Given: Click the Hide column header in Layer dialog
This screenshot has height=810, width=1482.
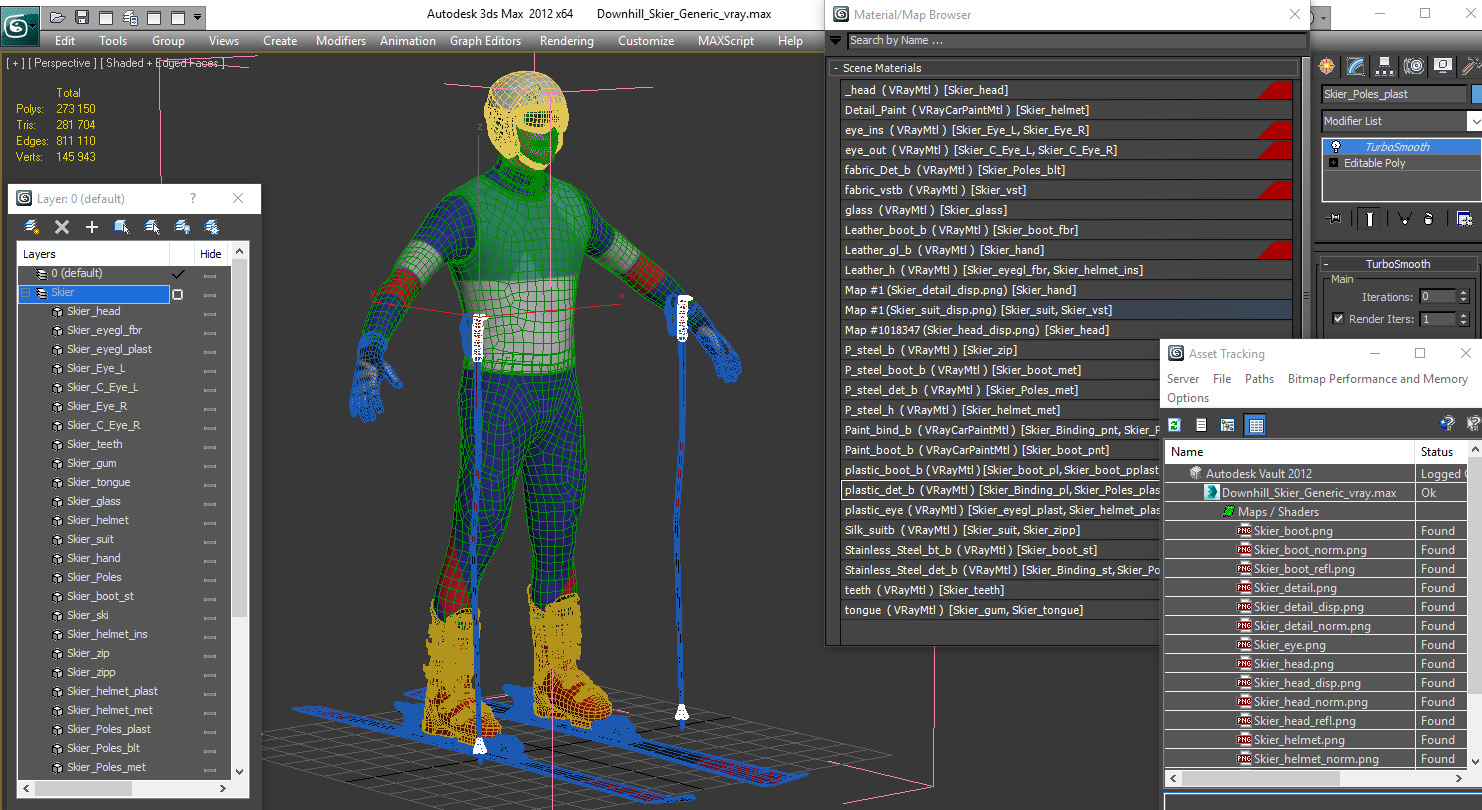Looking at the screenshot, I should [x=210, y=254].
